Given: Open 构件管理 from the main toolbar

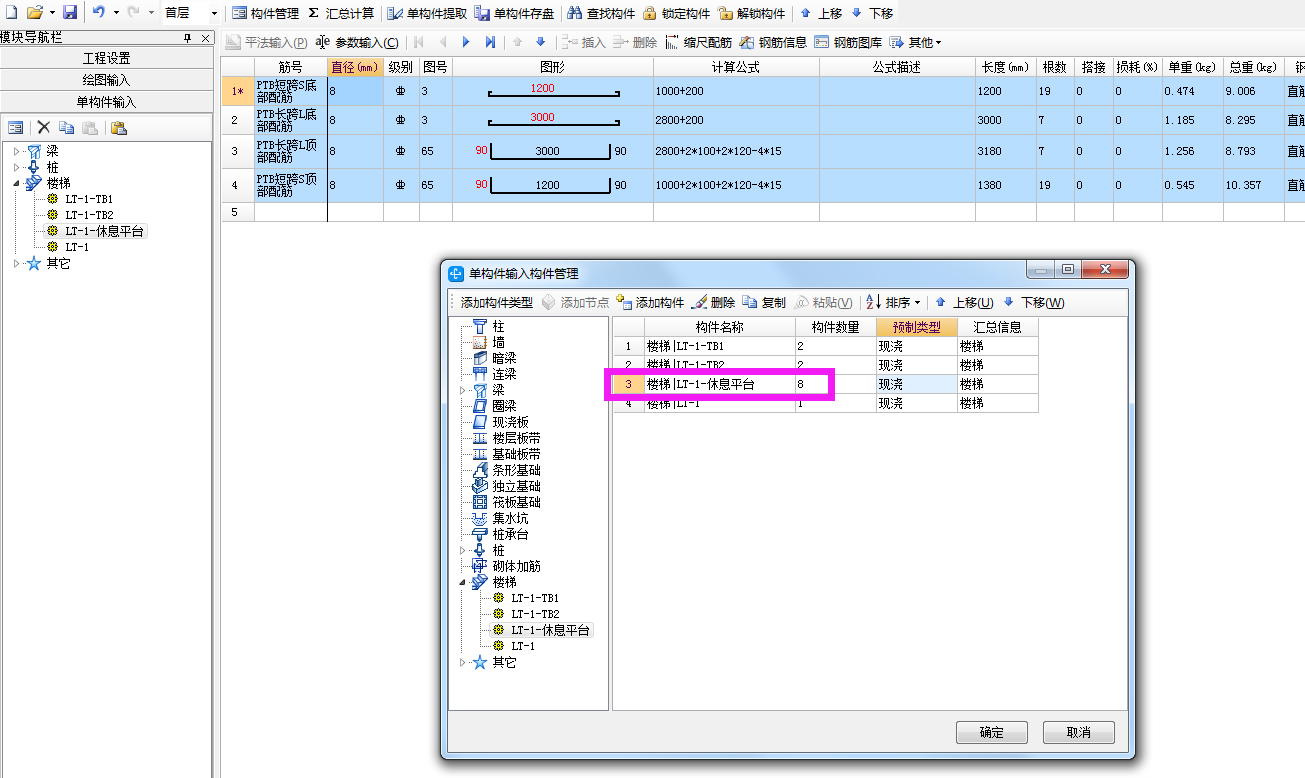Looking at the screenshot, I should [265, 13].
